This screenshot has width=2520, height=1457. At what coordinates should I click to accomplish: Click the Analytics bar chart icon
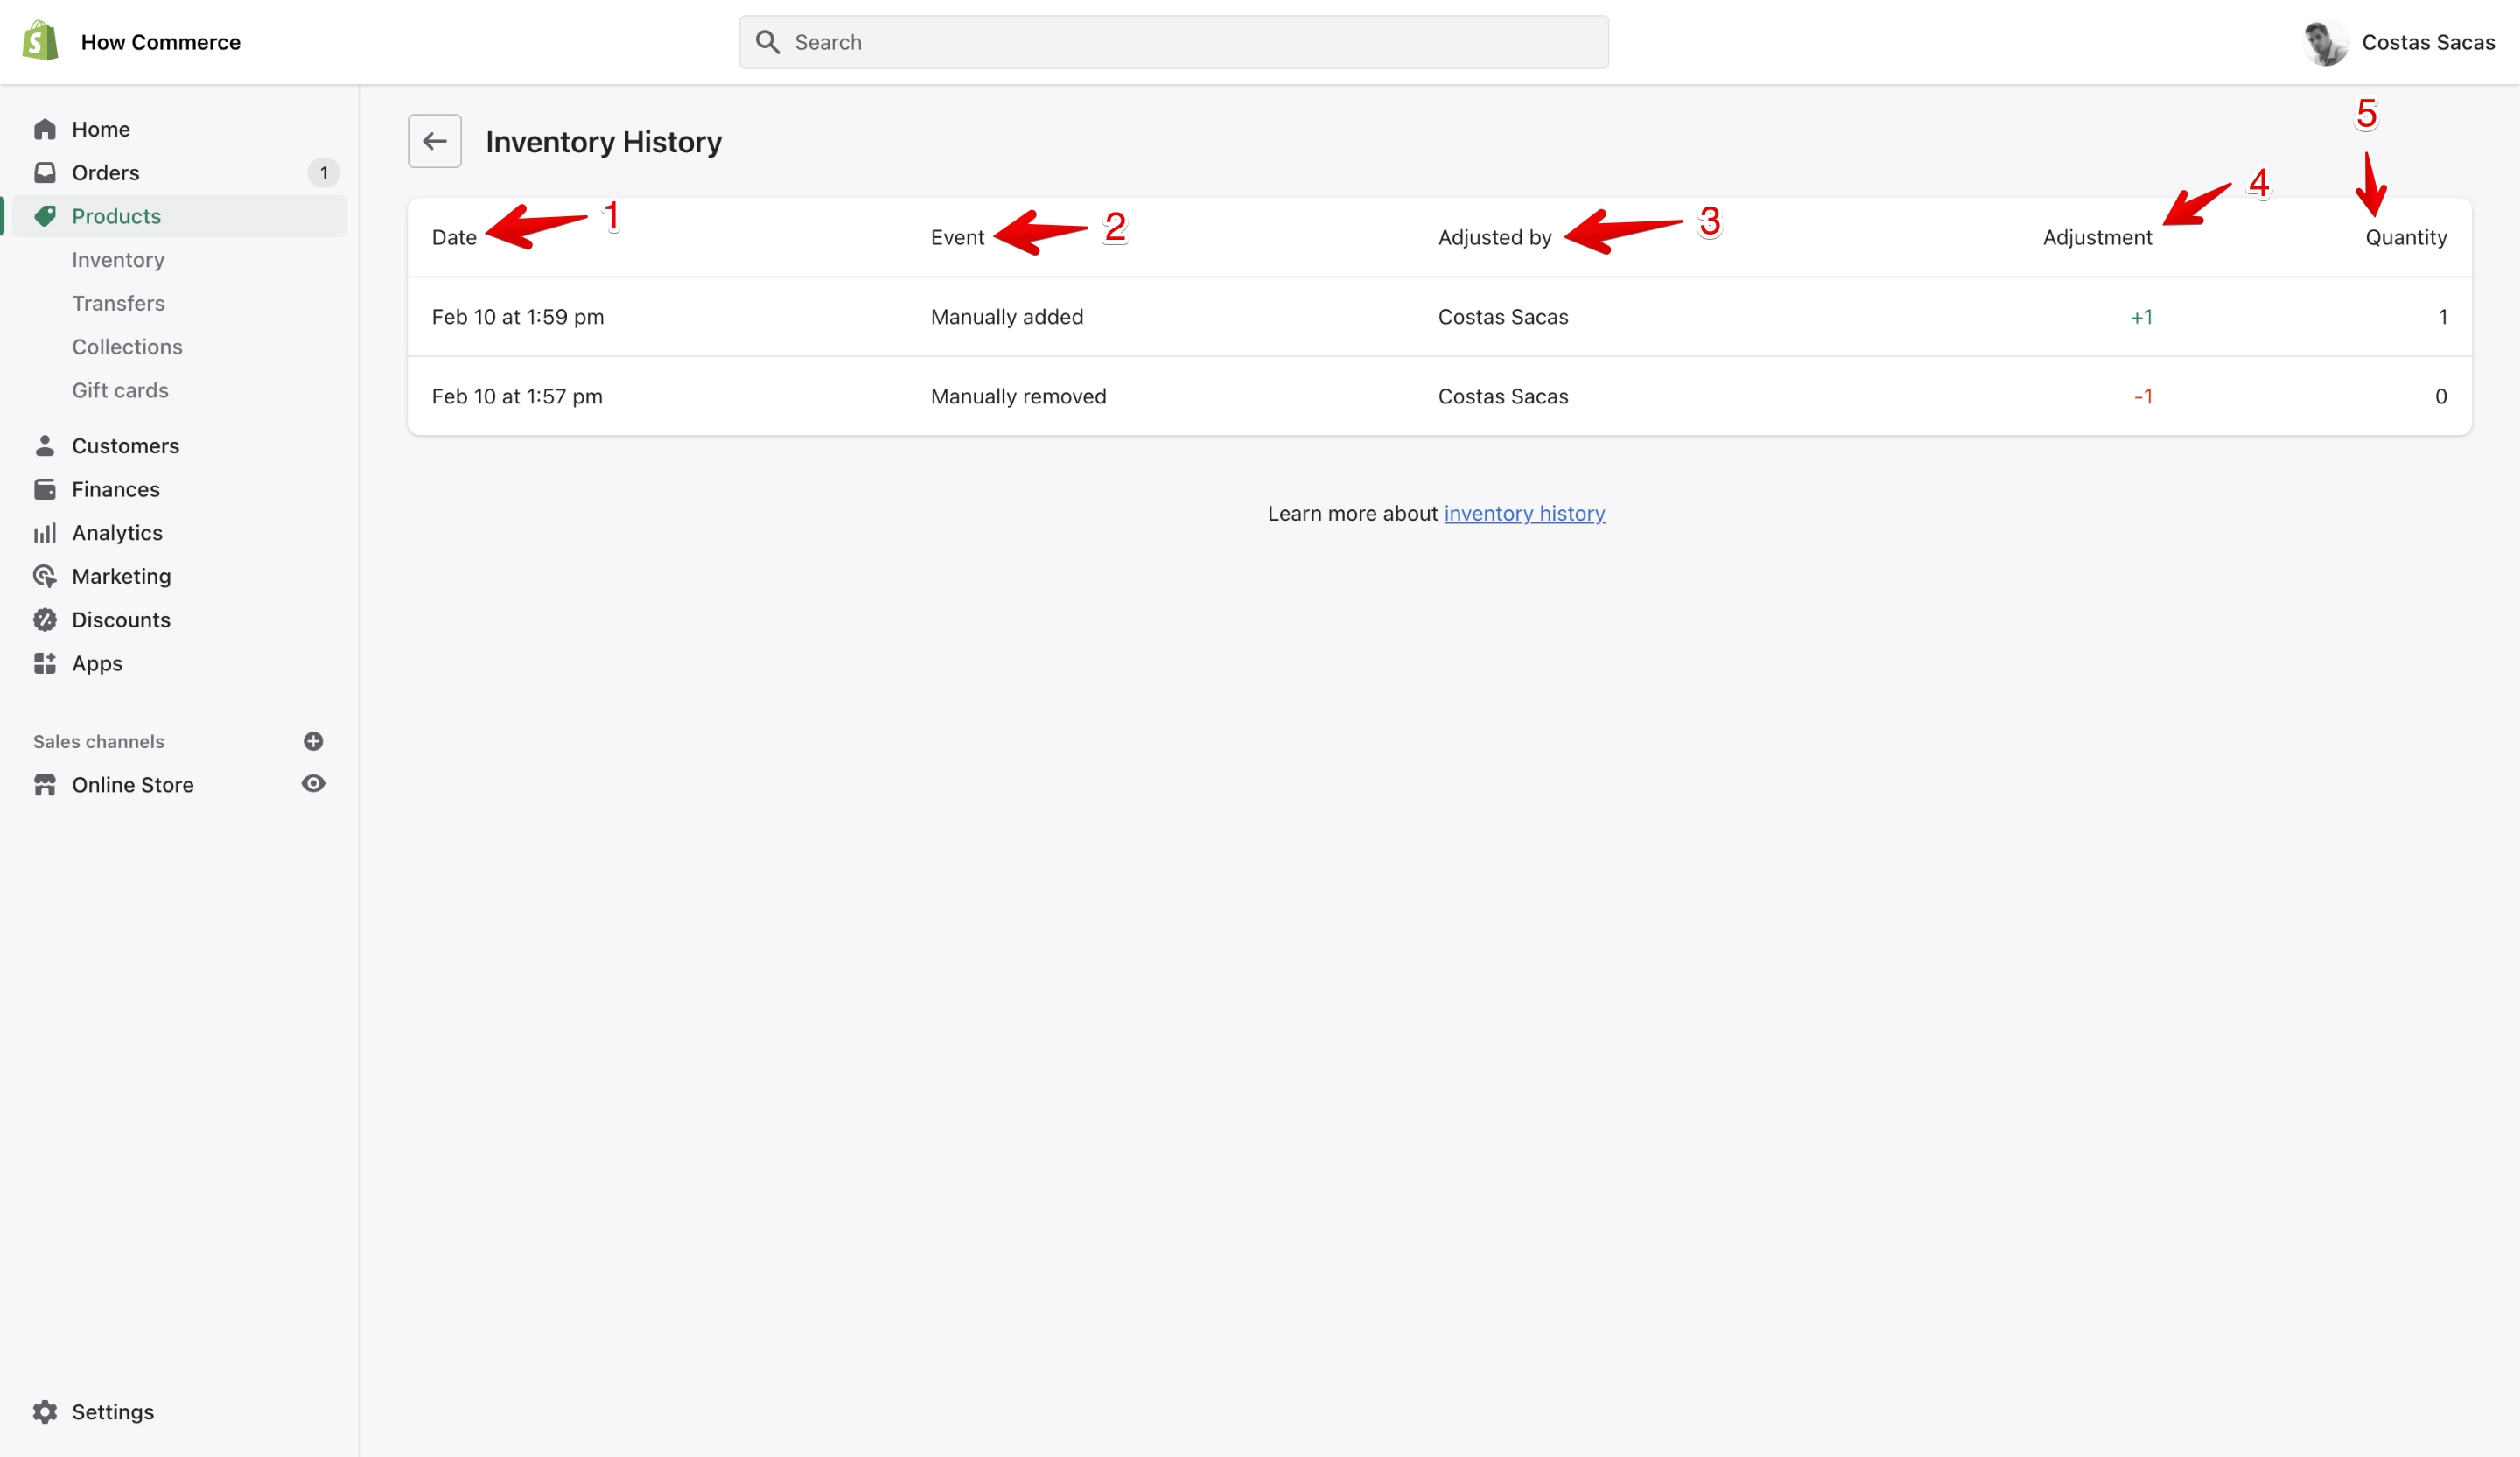45,533
